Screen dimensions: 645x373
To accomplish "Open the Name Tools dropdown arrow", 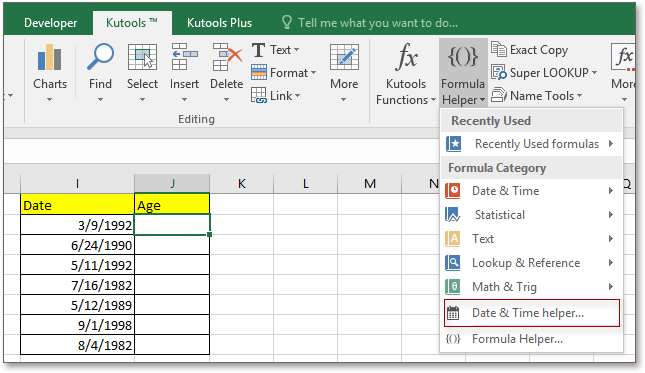I will tap(580, 96).
